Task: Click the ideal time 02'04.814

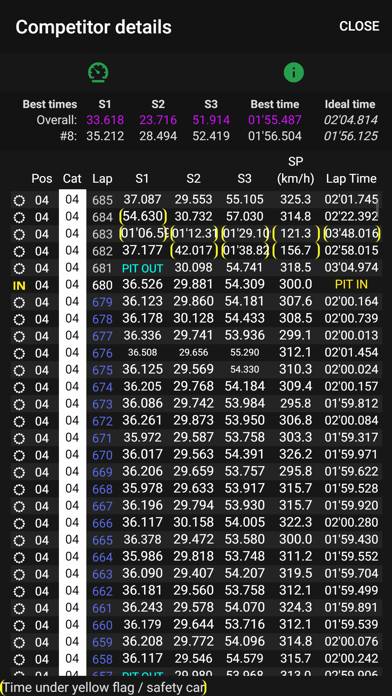Action: click(x=351, y=120)
